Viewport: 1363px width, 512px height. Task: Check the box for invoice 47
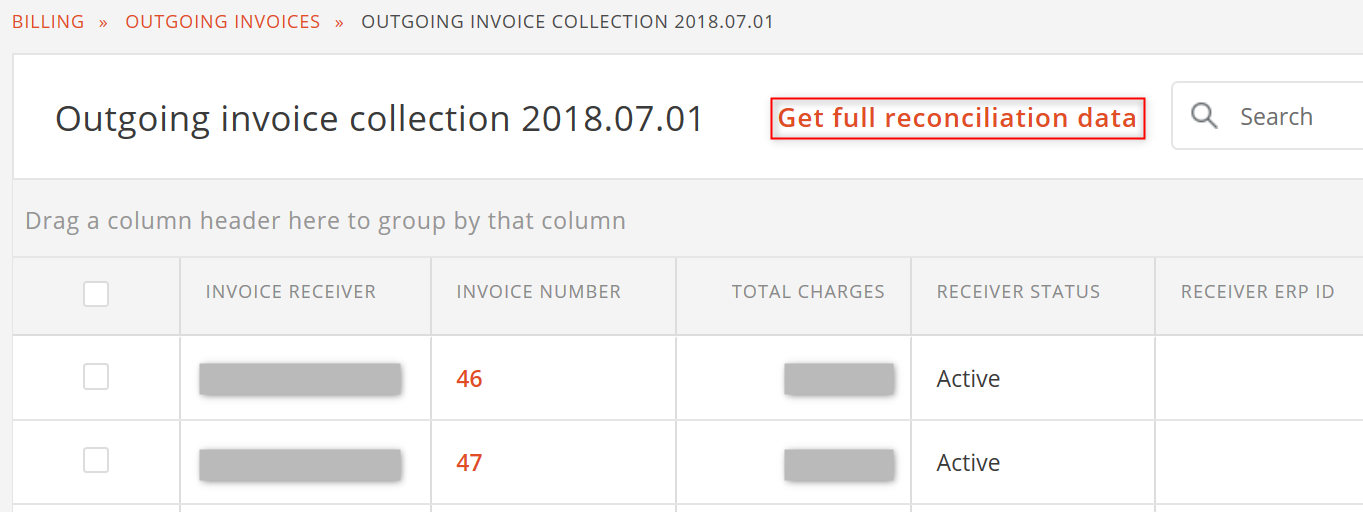96,460
